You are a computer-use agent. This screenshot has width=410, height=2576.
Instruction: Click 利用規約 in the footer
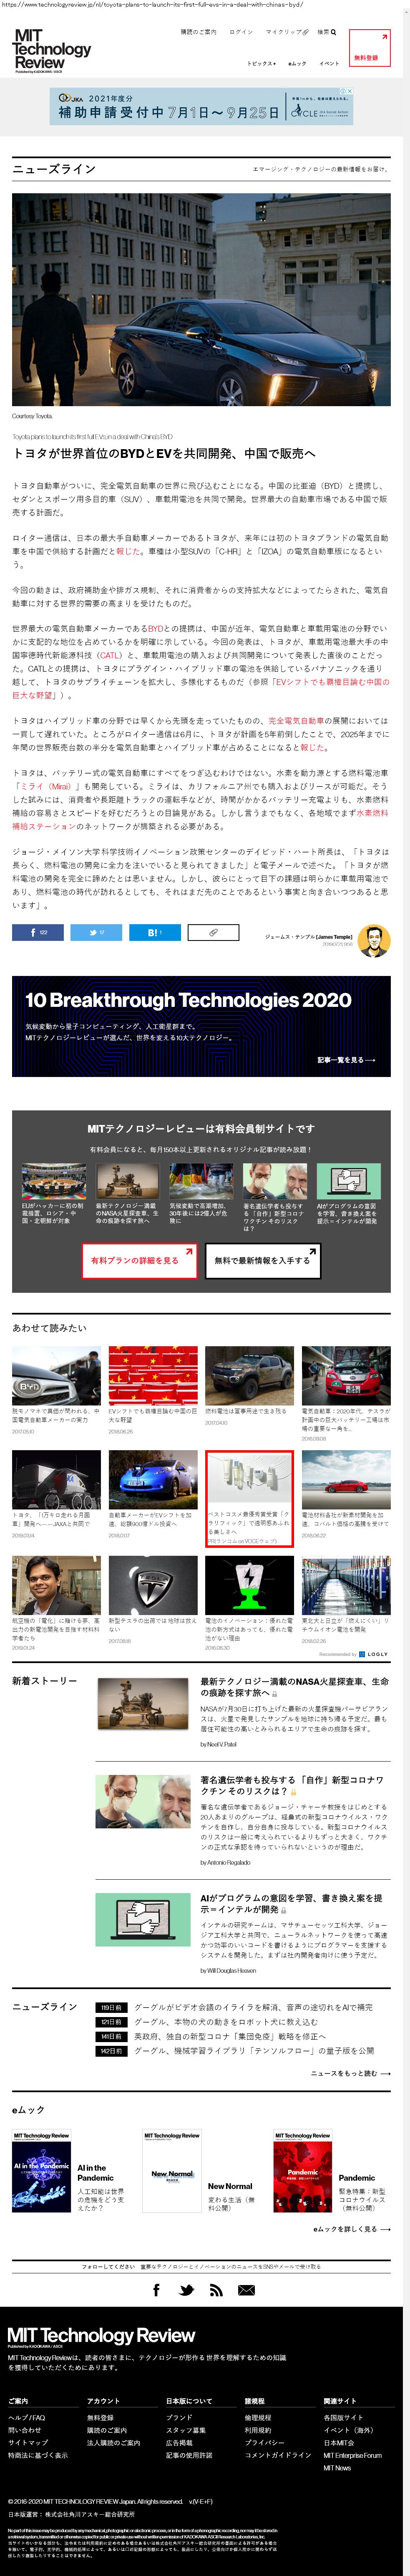pos(258,2430)
